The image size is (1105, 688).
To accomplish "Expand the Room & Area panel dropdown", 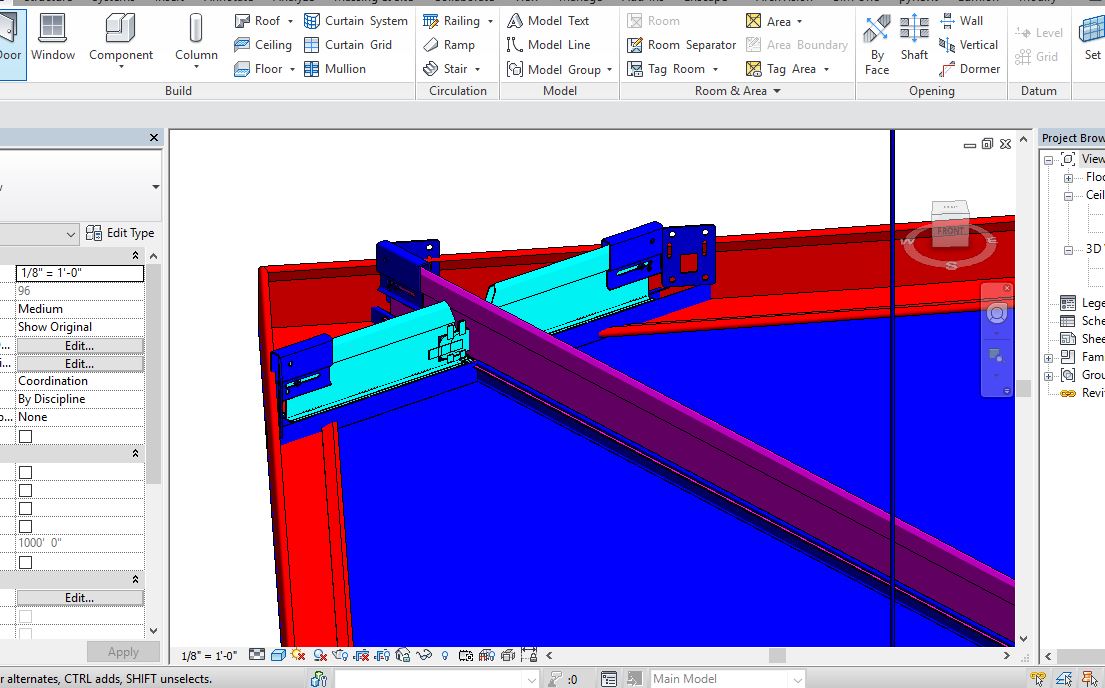I will pyautogui.click(x=776, y=91).
